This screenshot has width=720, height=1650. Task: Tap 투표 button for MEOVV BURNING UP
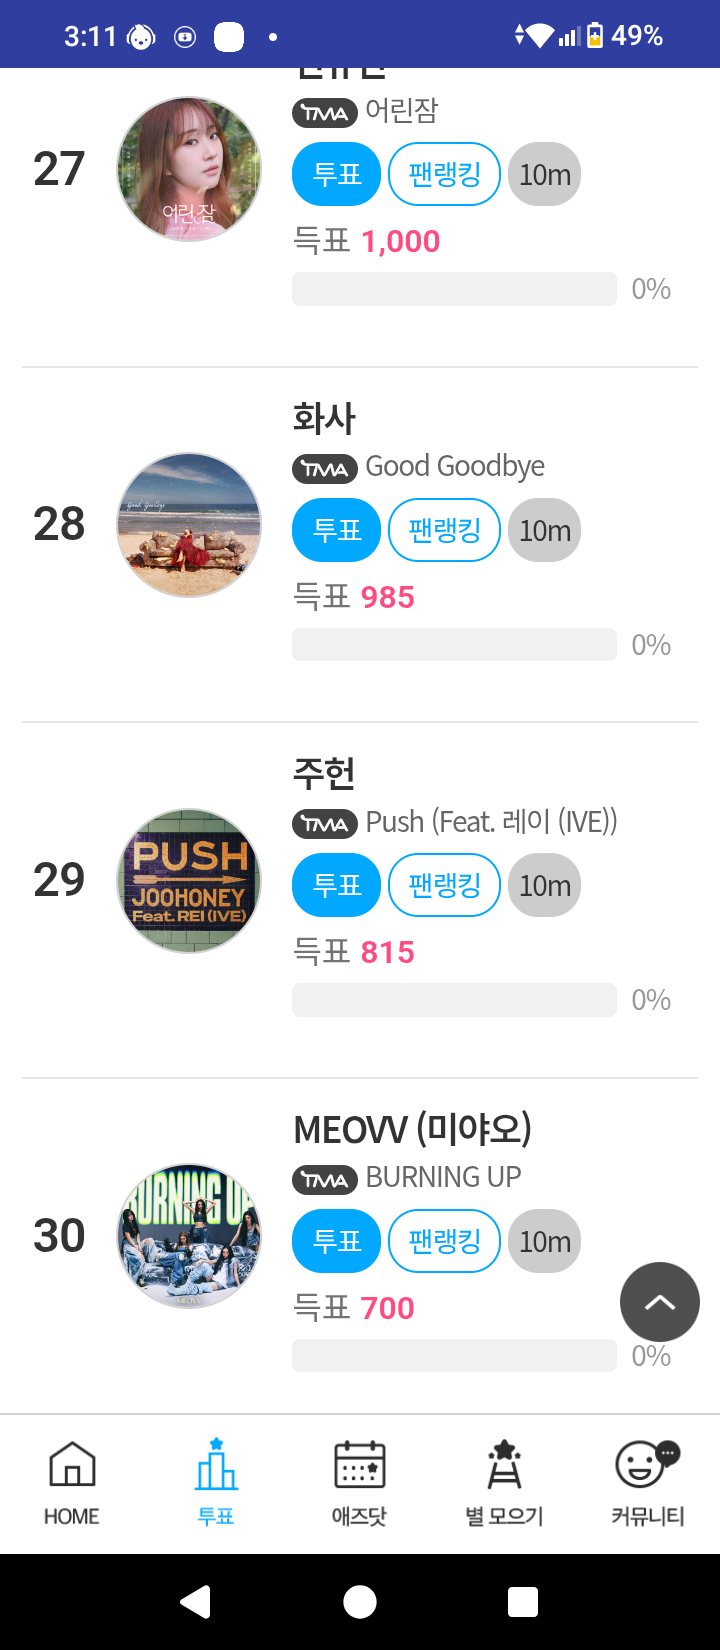(x=336, y=1241)
